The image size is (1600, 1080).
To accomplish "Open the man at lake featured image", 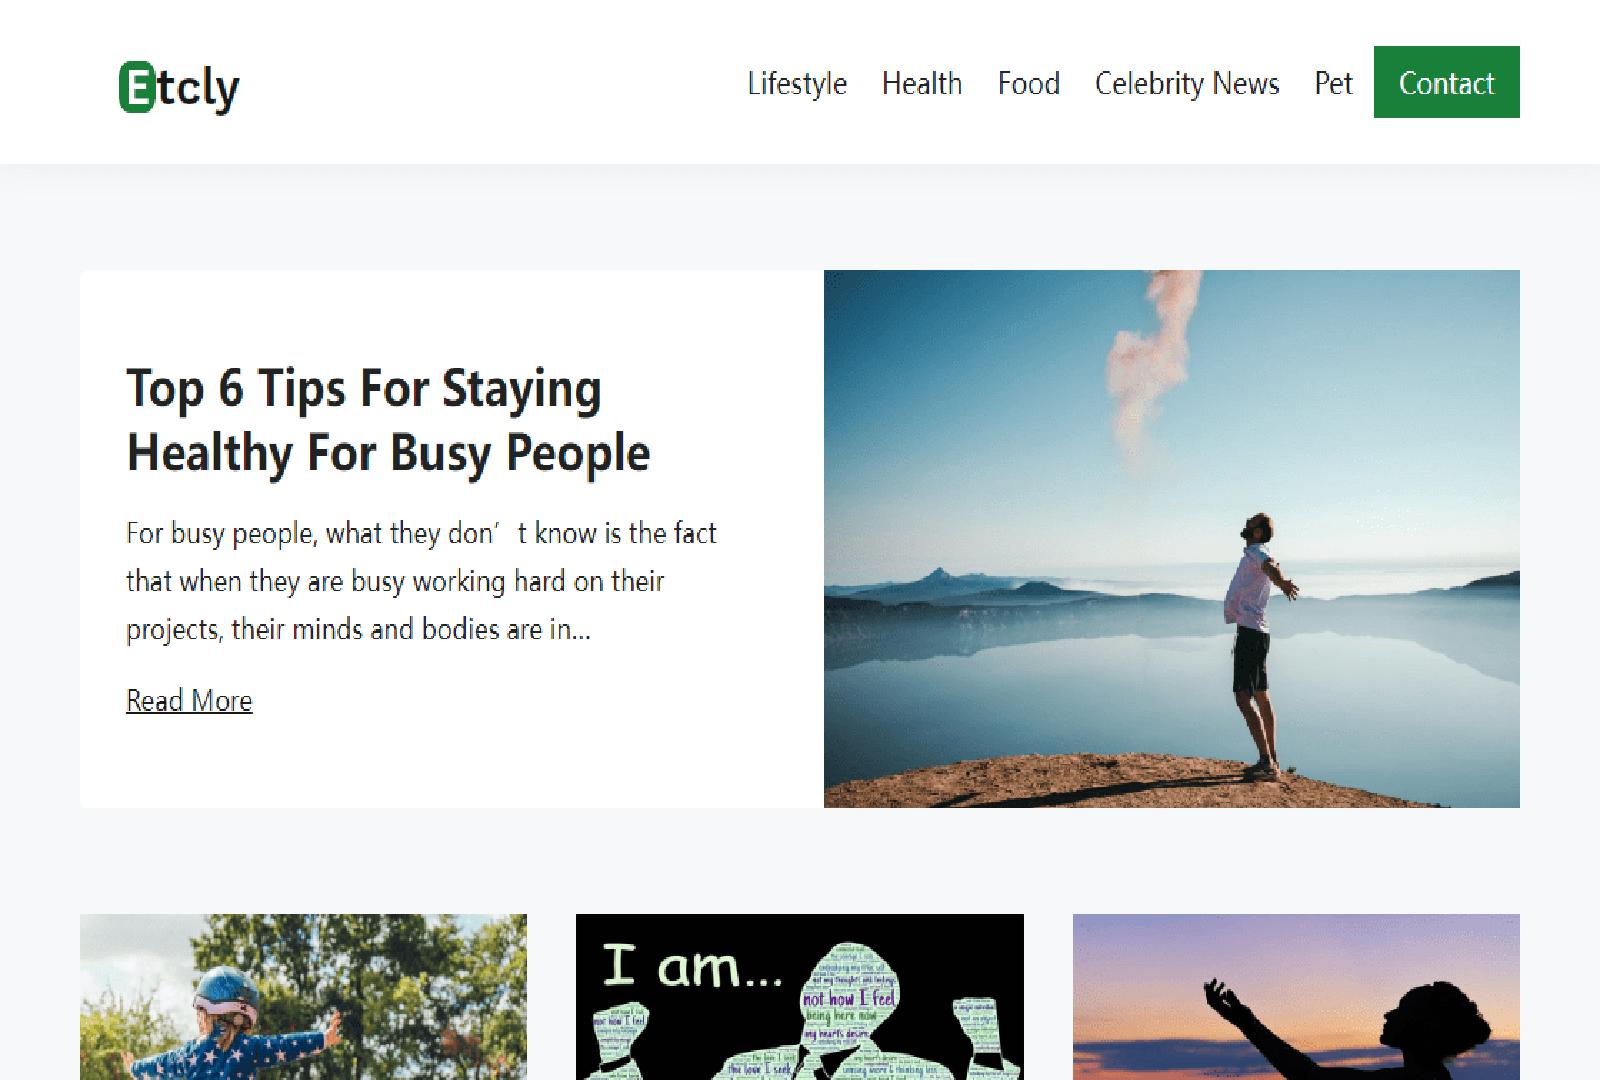I will 1171,539.
